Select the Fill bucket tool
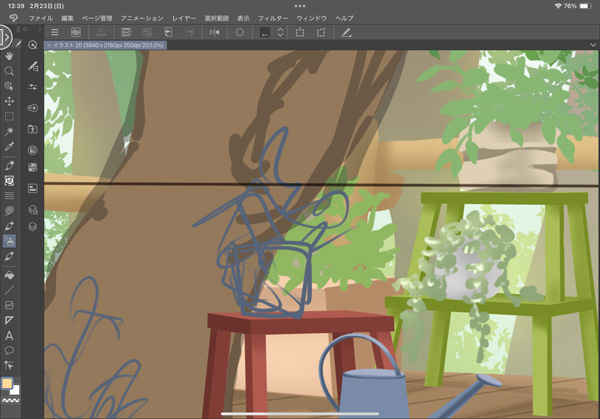The width and height of the screenshot is (600, 419). point(9,274)
